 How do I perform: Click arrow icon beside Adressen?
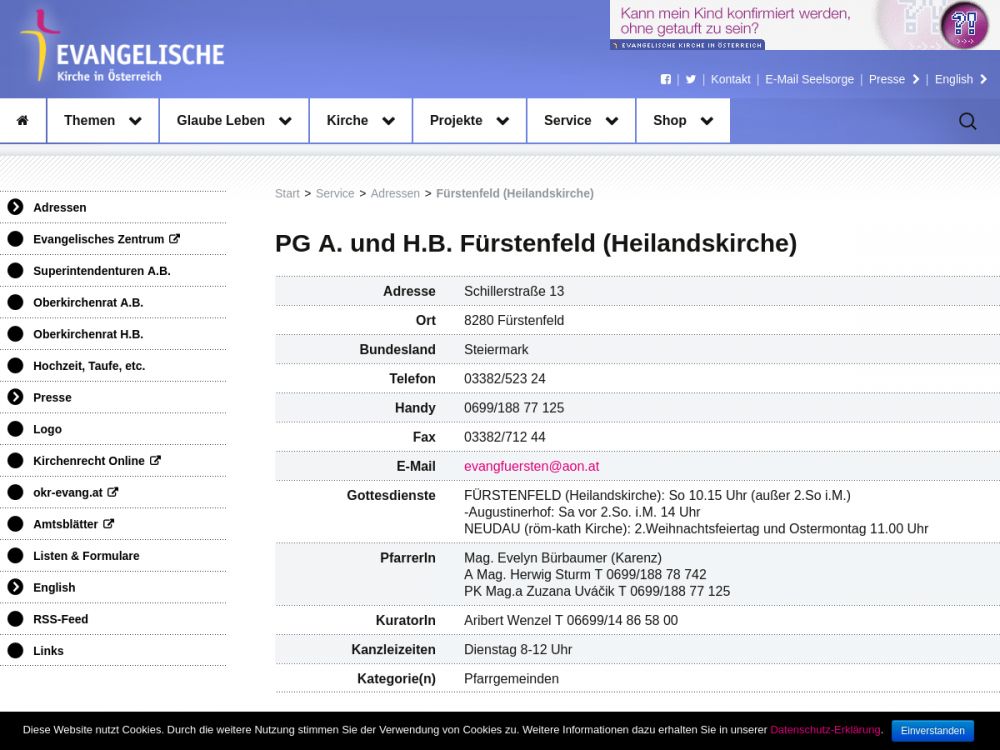[x=15, y=207]
